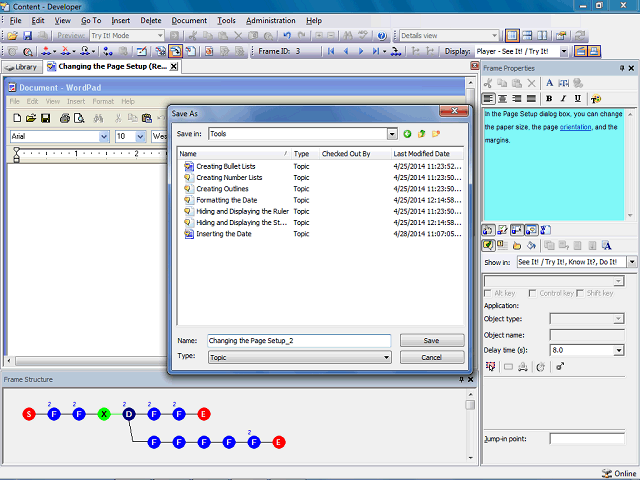Click the open folder icon in main toolbar
This screenshot has width=640, height=480.
click(x=13, y=36)
